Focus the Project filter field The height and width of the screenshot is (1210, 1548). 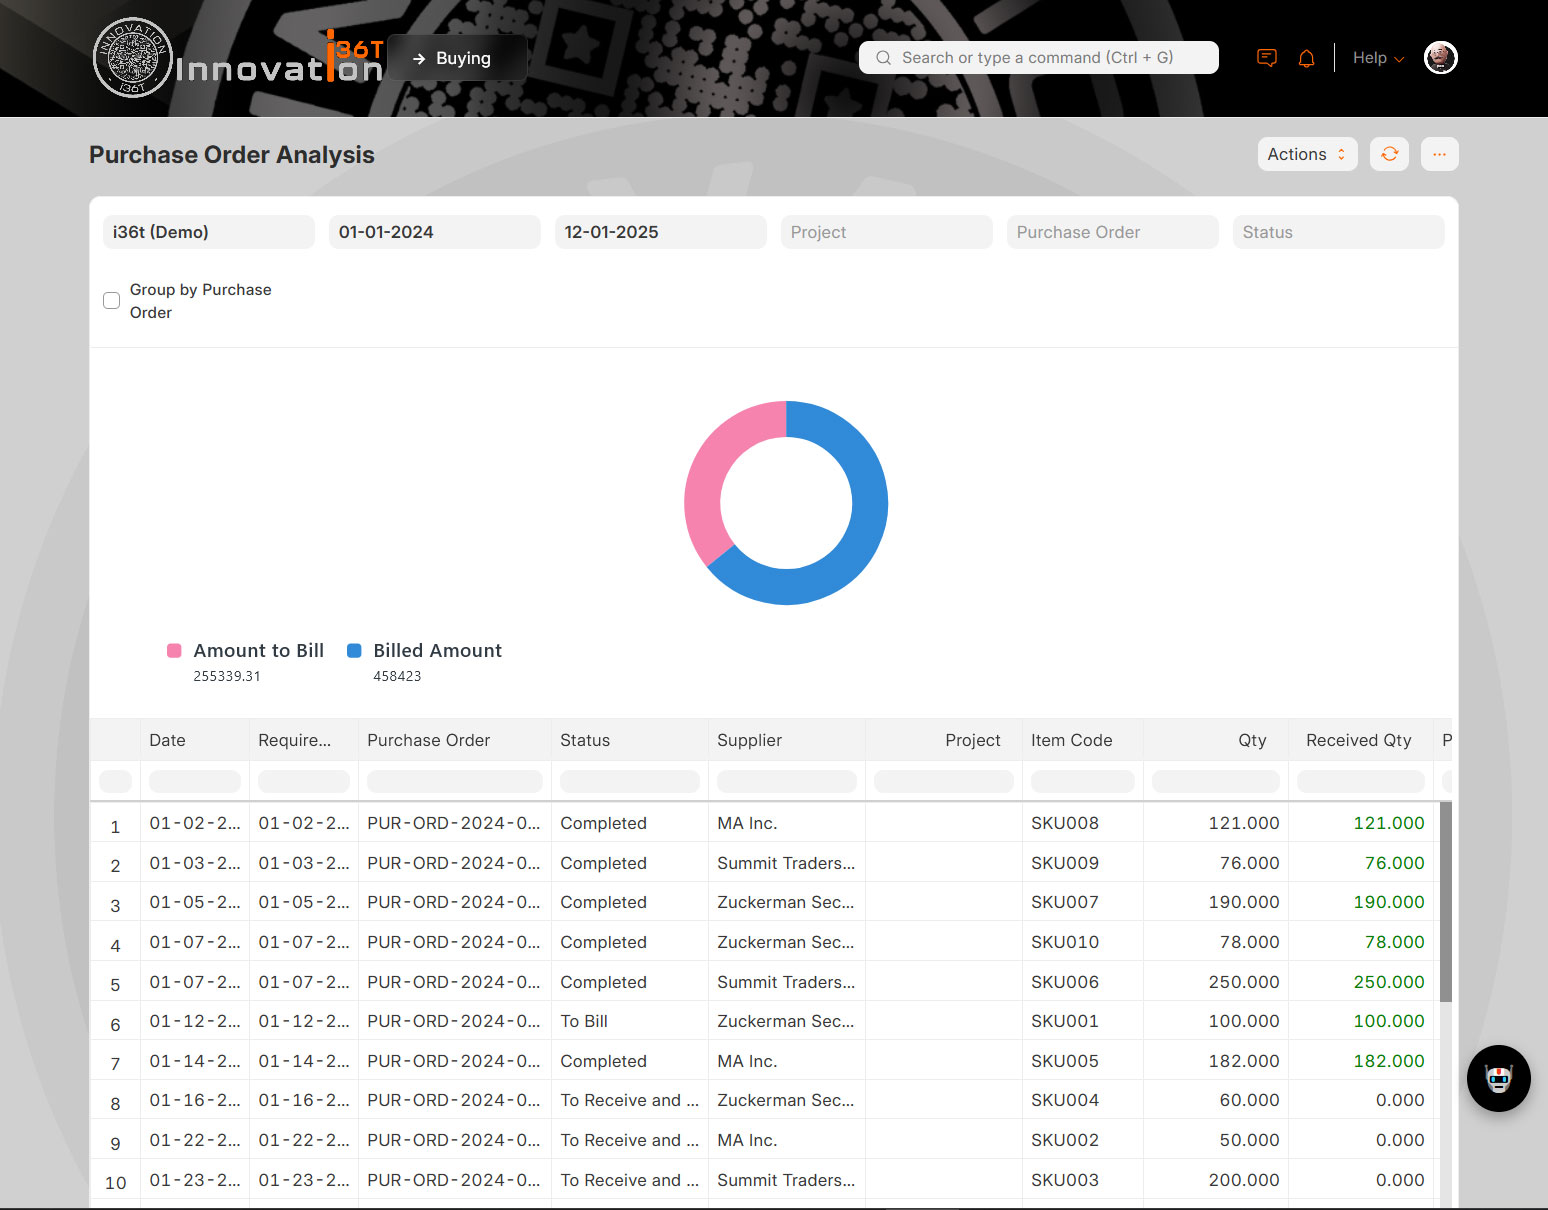886,232
